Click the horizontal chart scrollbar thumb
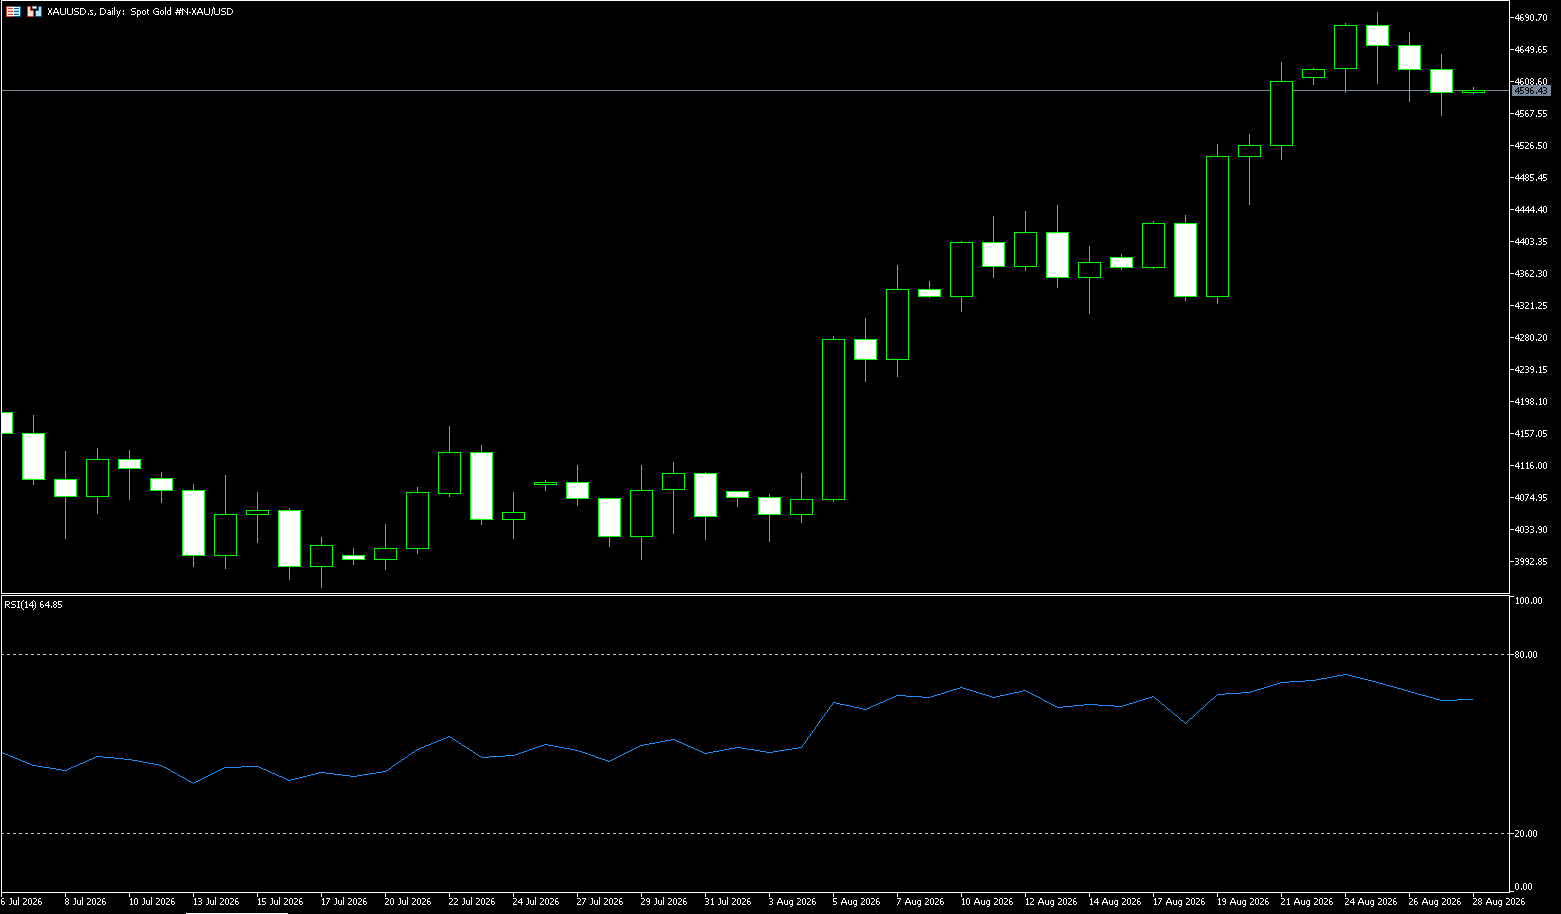The image size is (1561, 914). [x=237, y=912]
